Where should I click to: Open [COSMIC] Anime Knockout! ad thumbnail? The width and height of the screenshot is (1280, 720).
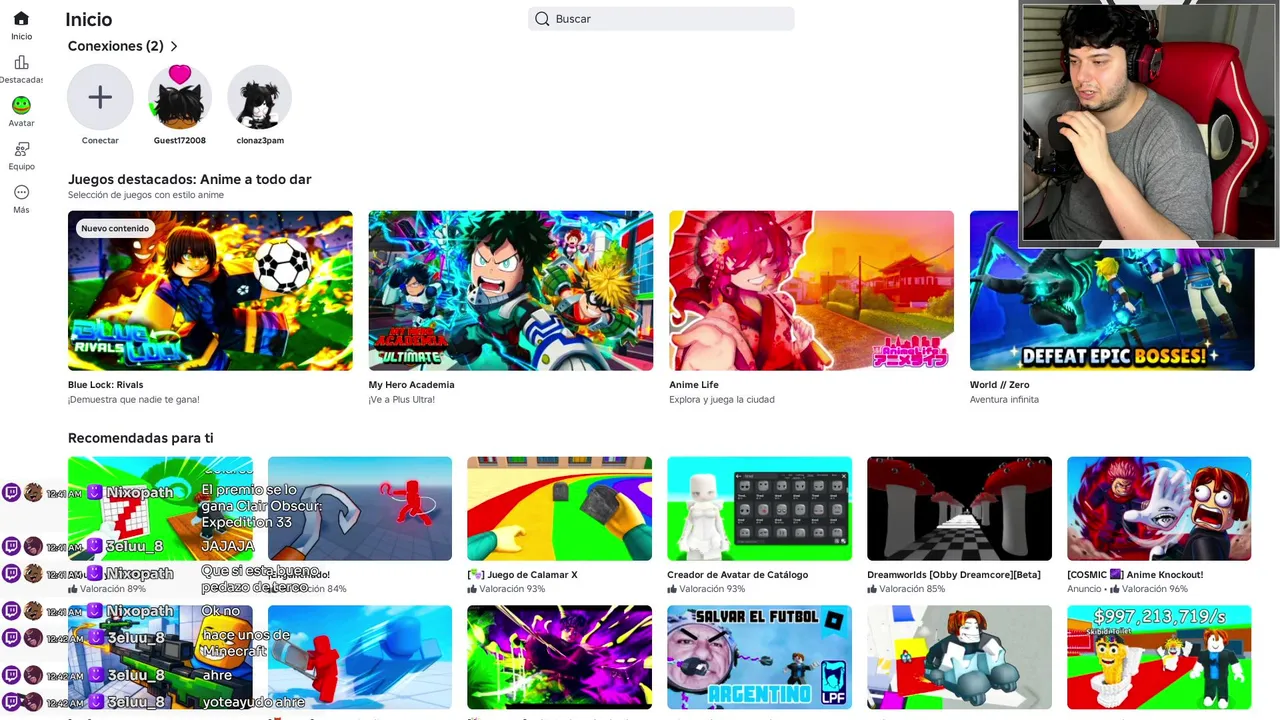(x=1159, y=508)
